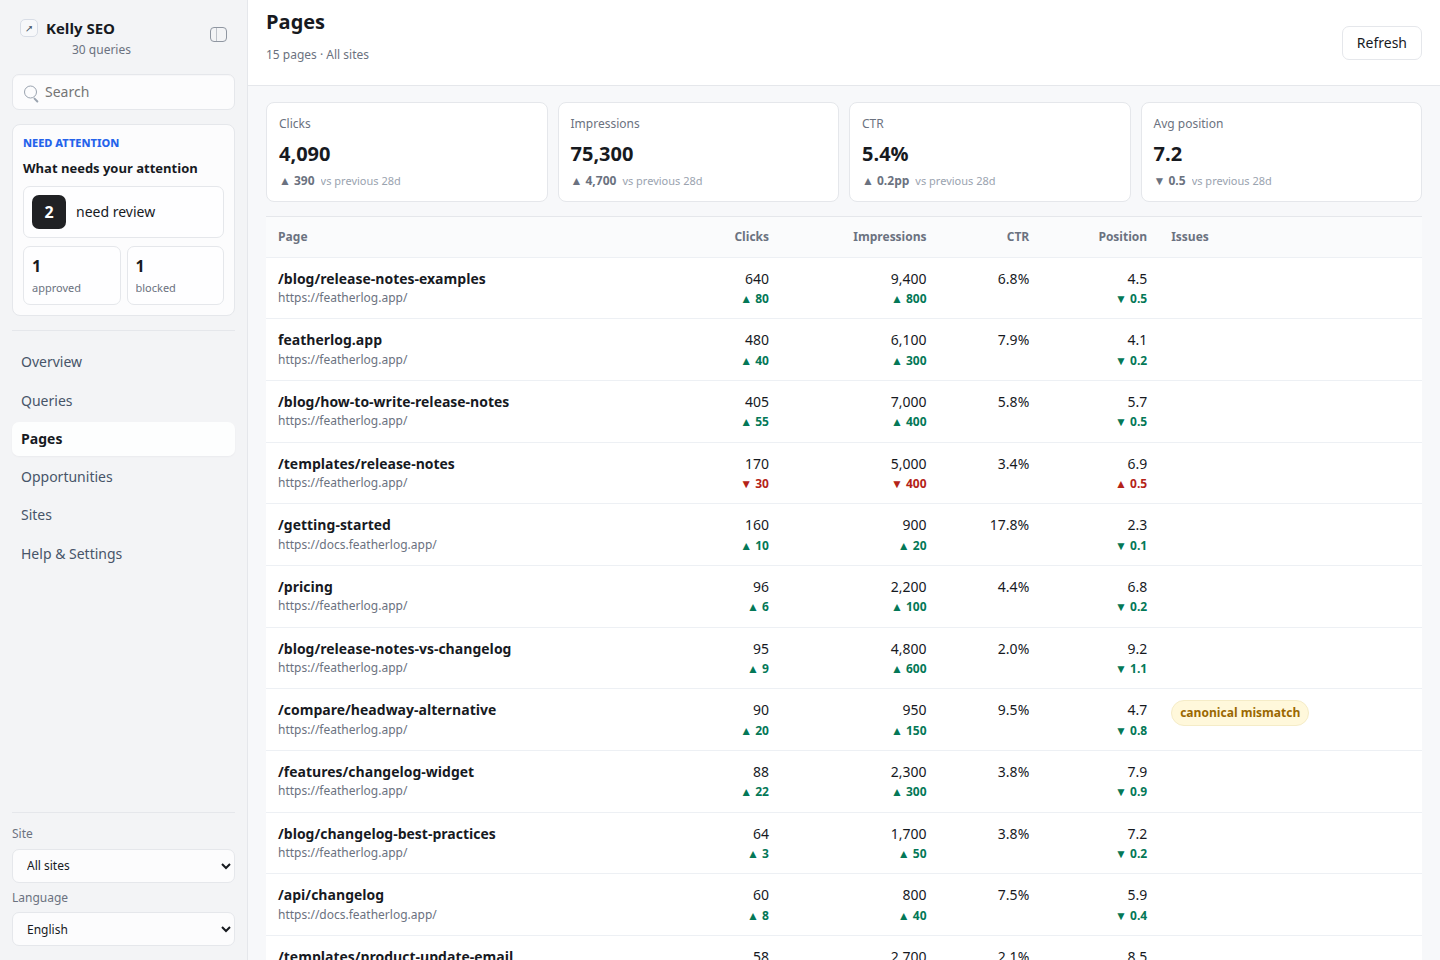1440x960 pixels.
Task: Open /blog/release-notes-vs-changelog row
Action: [x=844, y=658]
